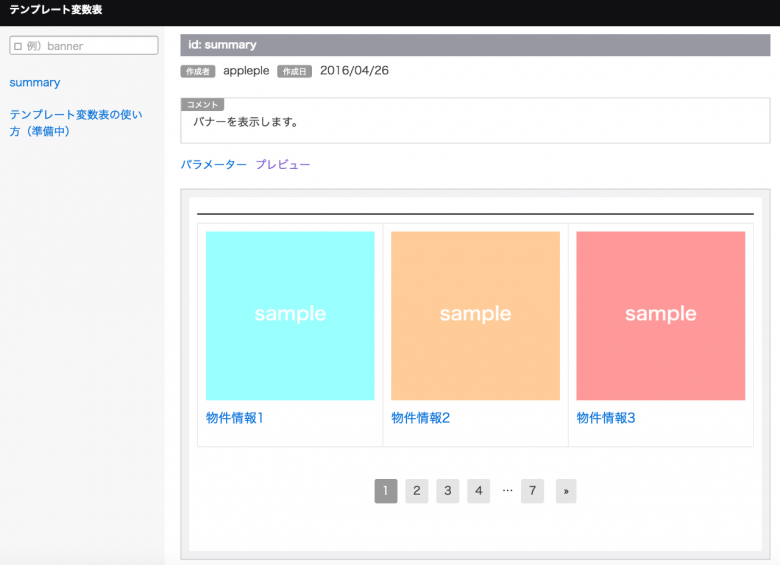Click the 作成者 badge label

198,72
